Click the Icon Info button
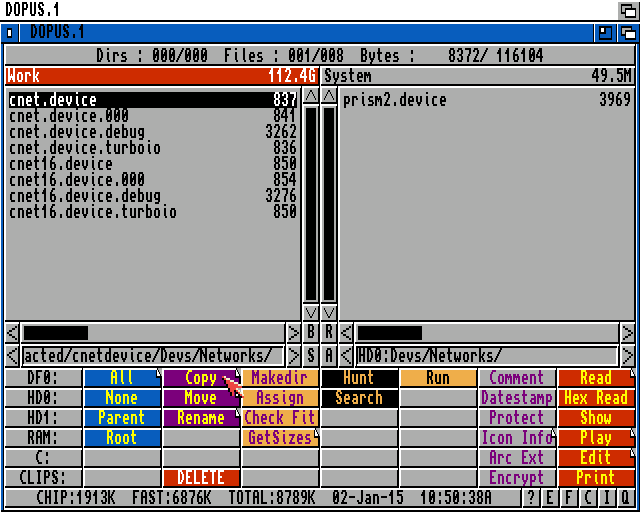 (x=517, y=438)
